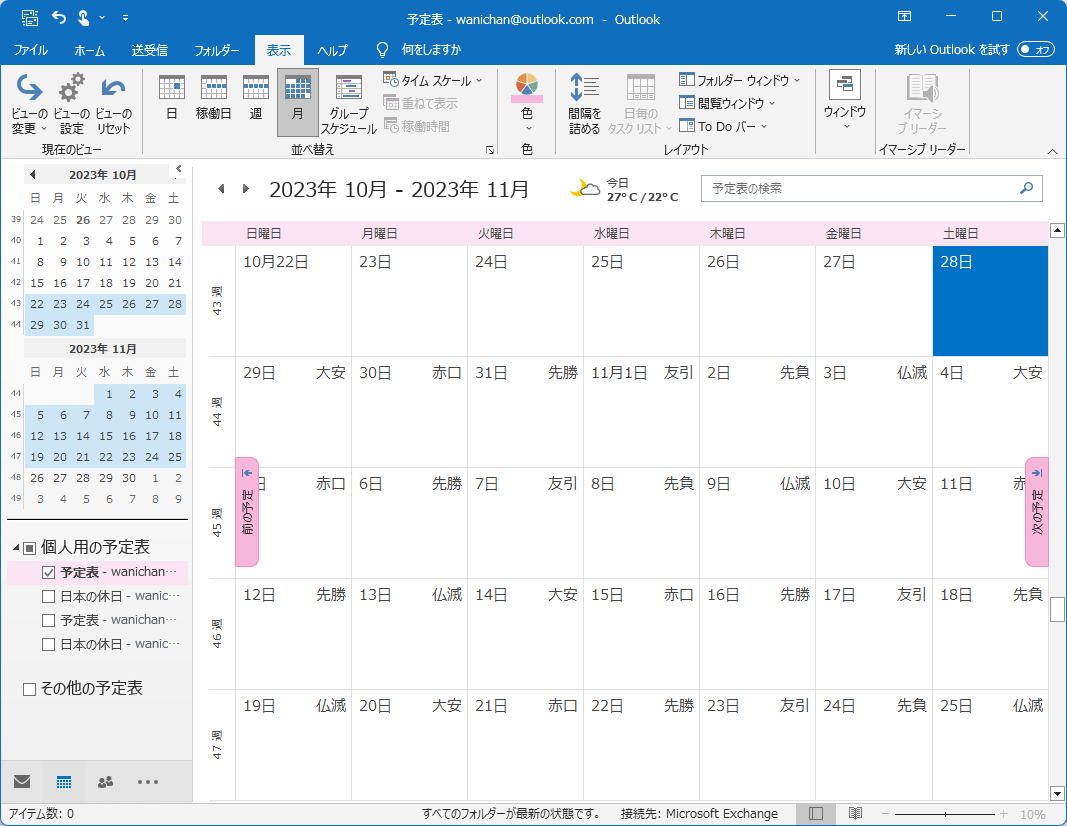The height and width of the screenshot is (826, 1067).
Task: Open the ファイル tab
Action: (31, 50)
